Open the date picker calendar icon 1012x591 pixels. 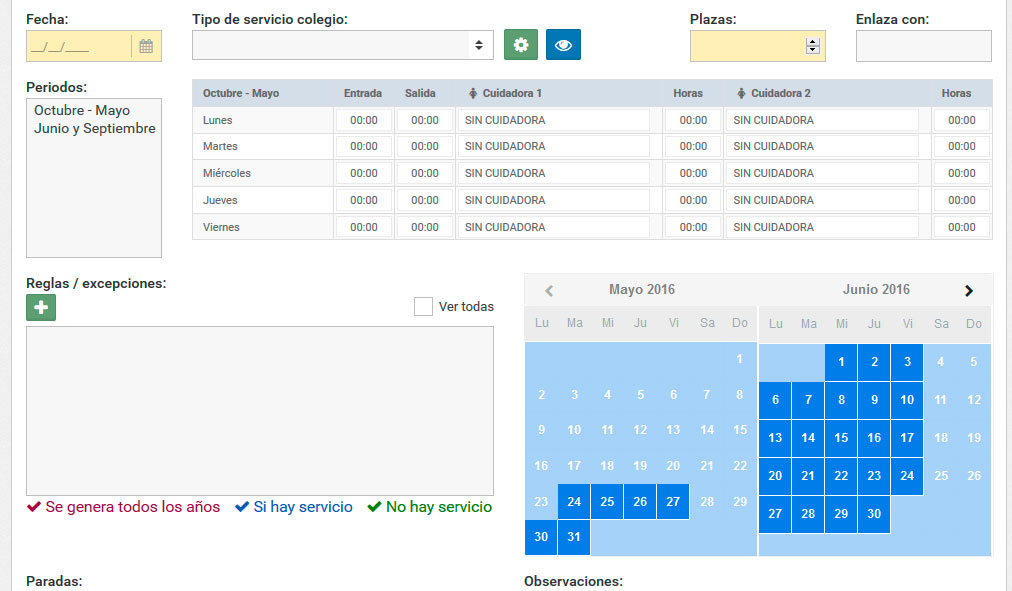pyautogui.click(x=146, y=46)
